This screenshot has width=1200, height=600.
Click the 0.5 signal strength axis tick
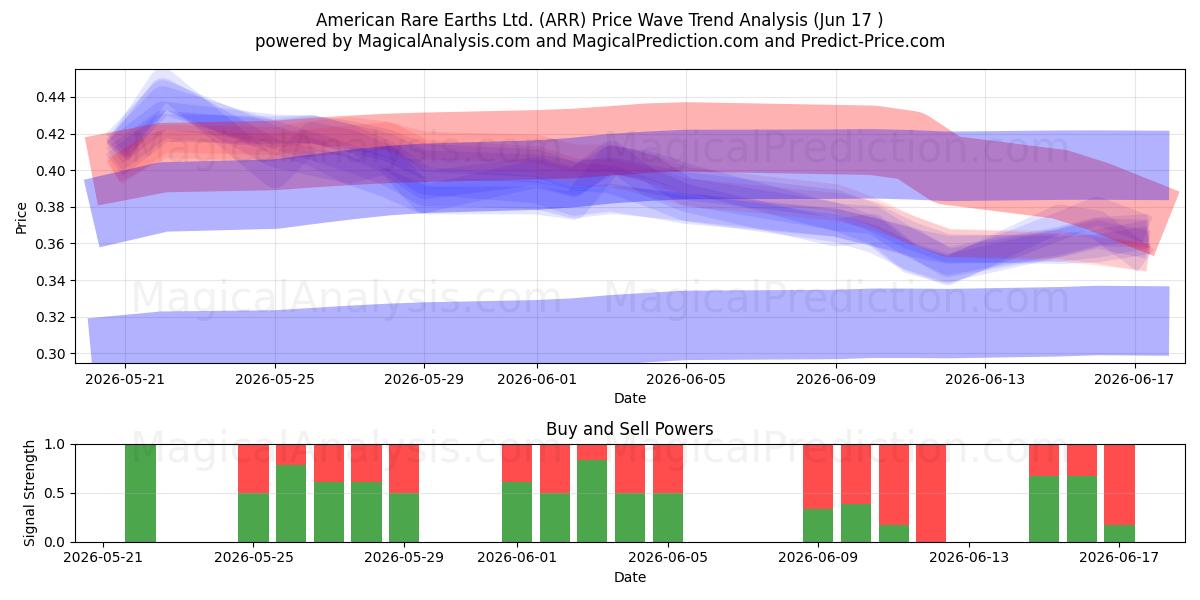pyautogui.click(x=56, y=493)
